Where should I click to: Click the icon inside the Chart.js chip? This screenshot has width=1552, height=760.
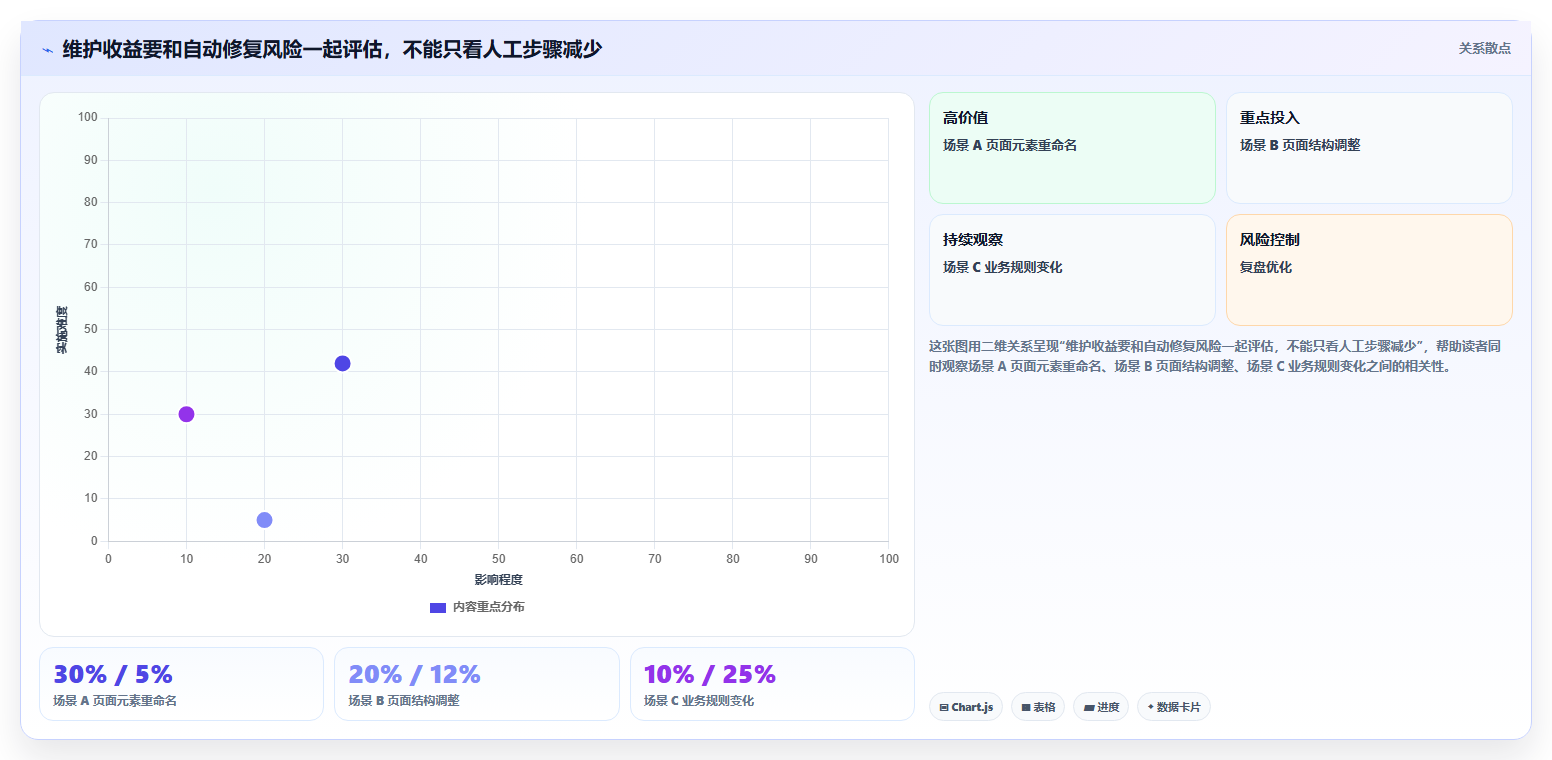tap(944, 707)
